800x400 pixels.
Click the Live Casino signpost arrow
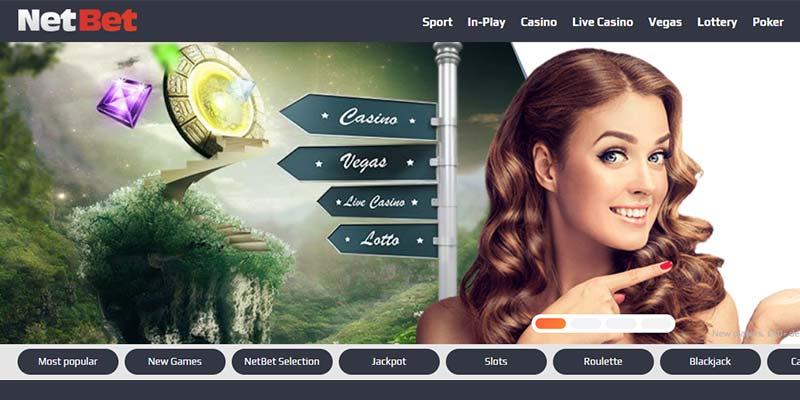tap(378, 202)
